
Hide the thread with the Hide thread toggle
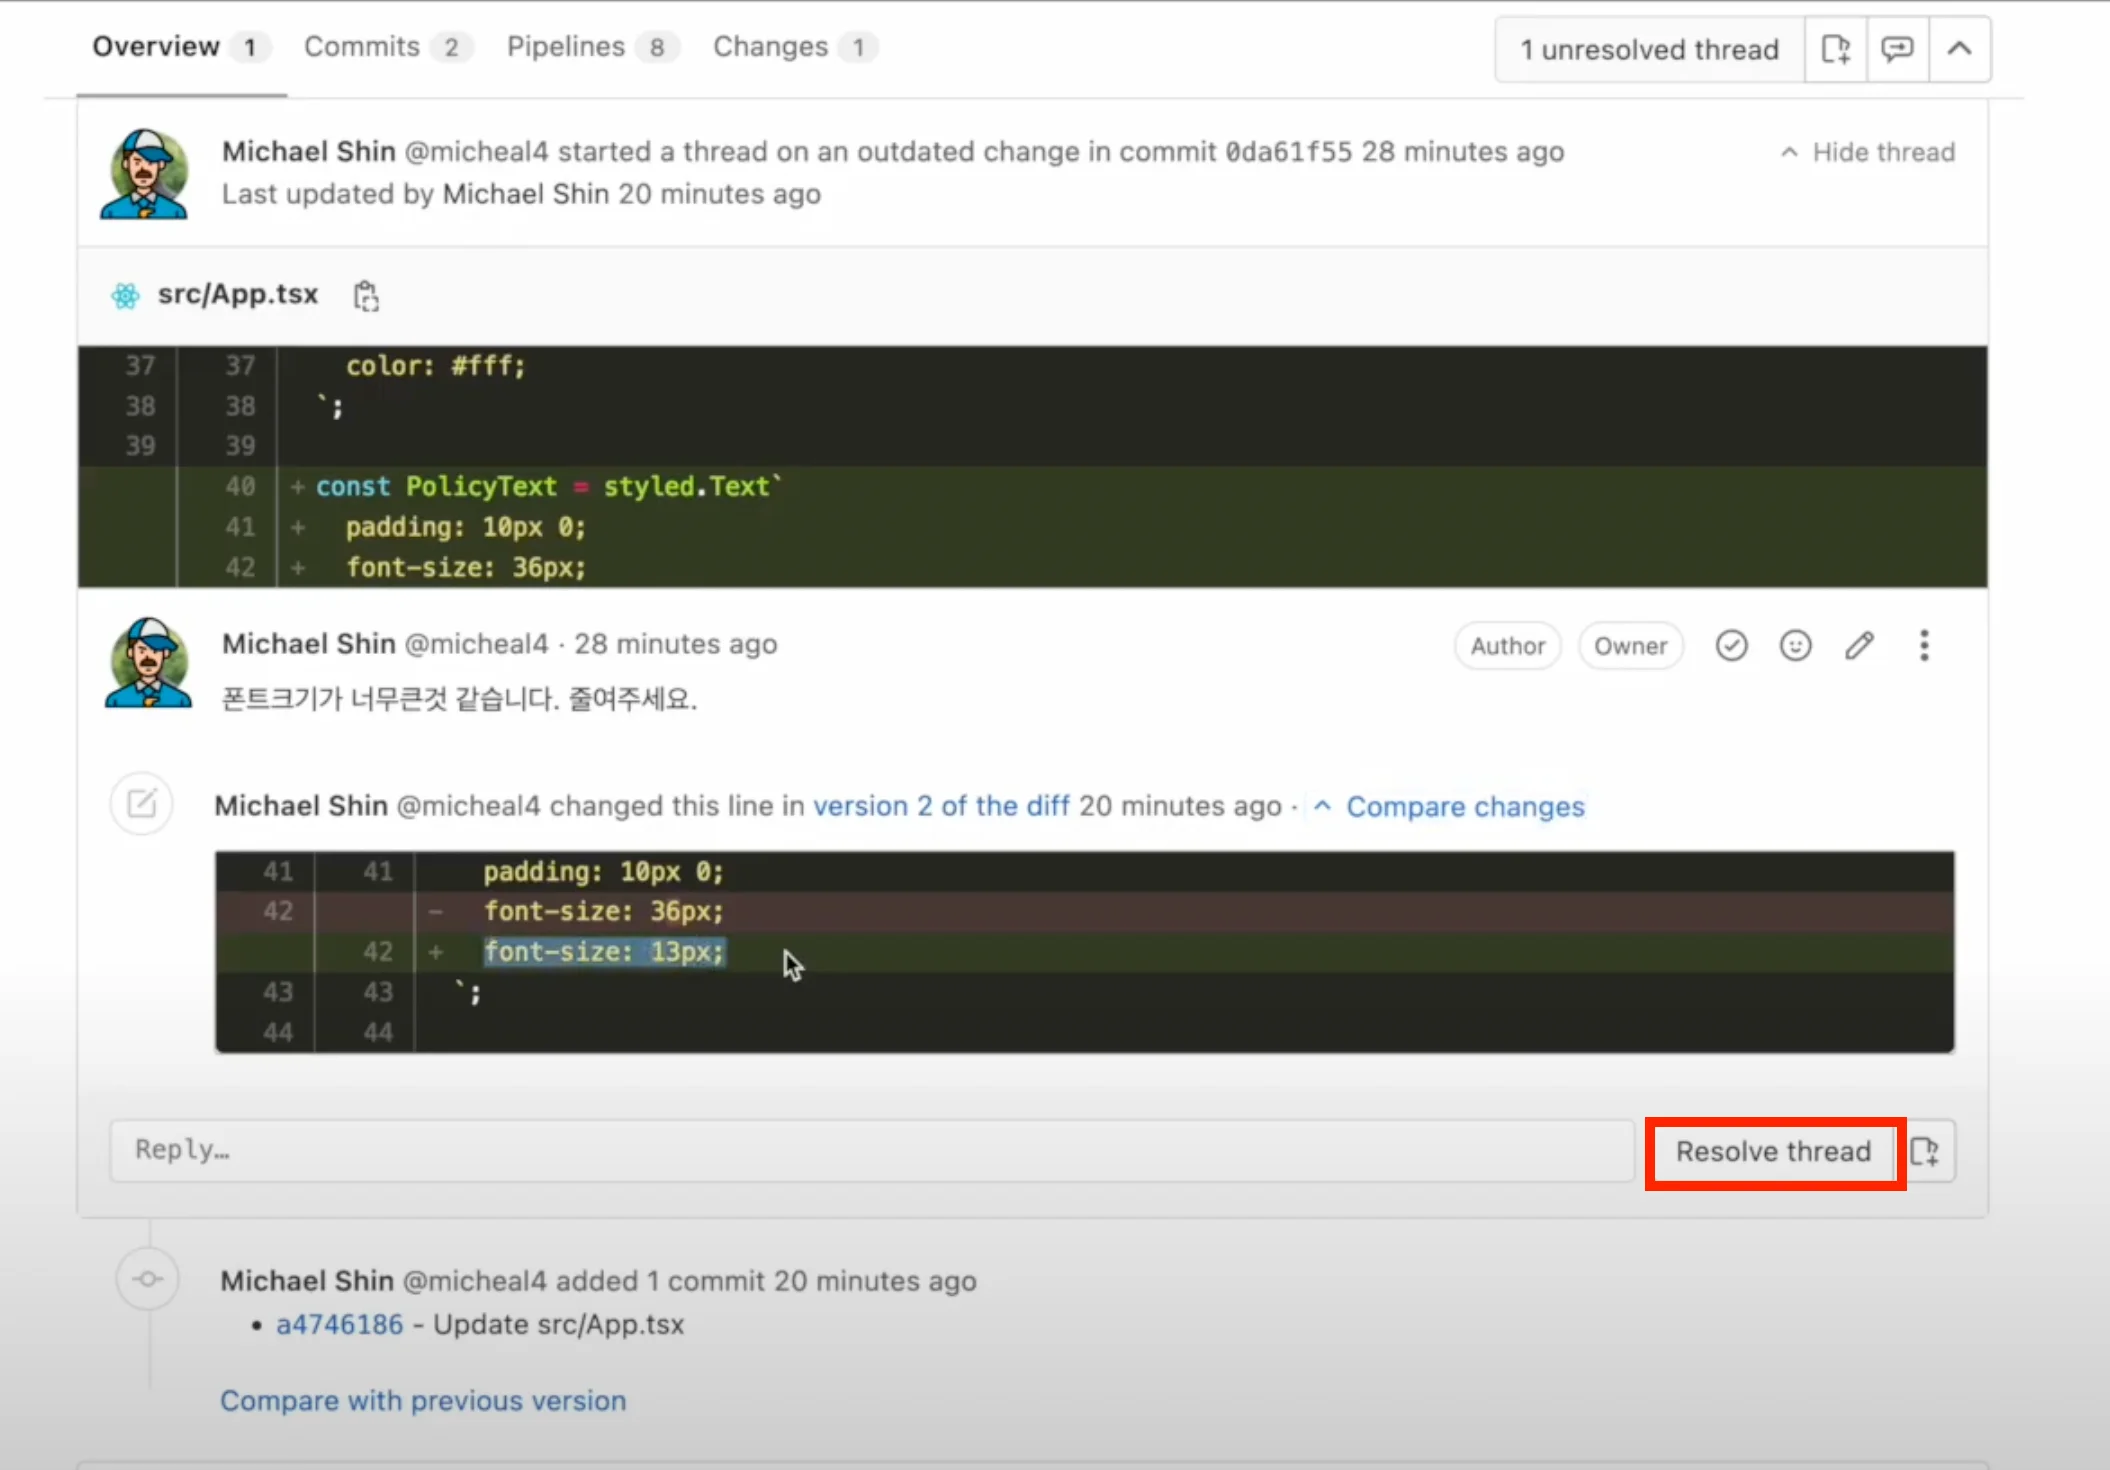coord(1868,152)
